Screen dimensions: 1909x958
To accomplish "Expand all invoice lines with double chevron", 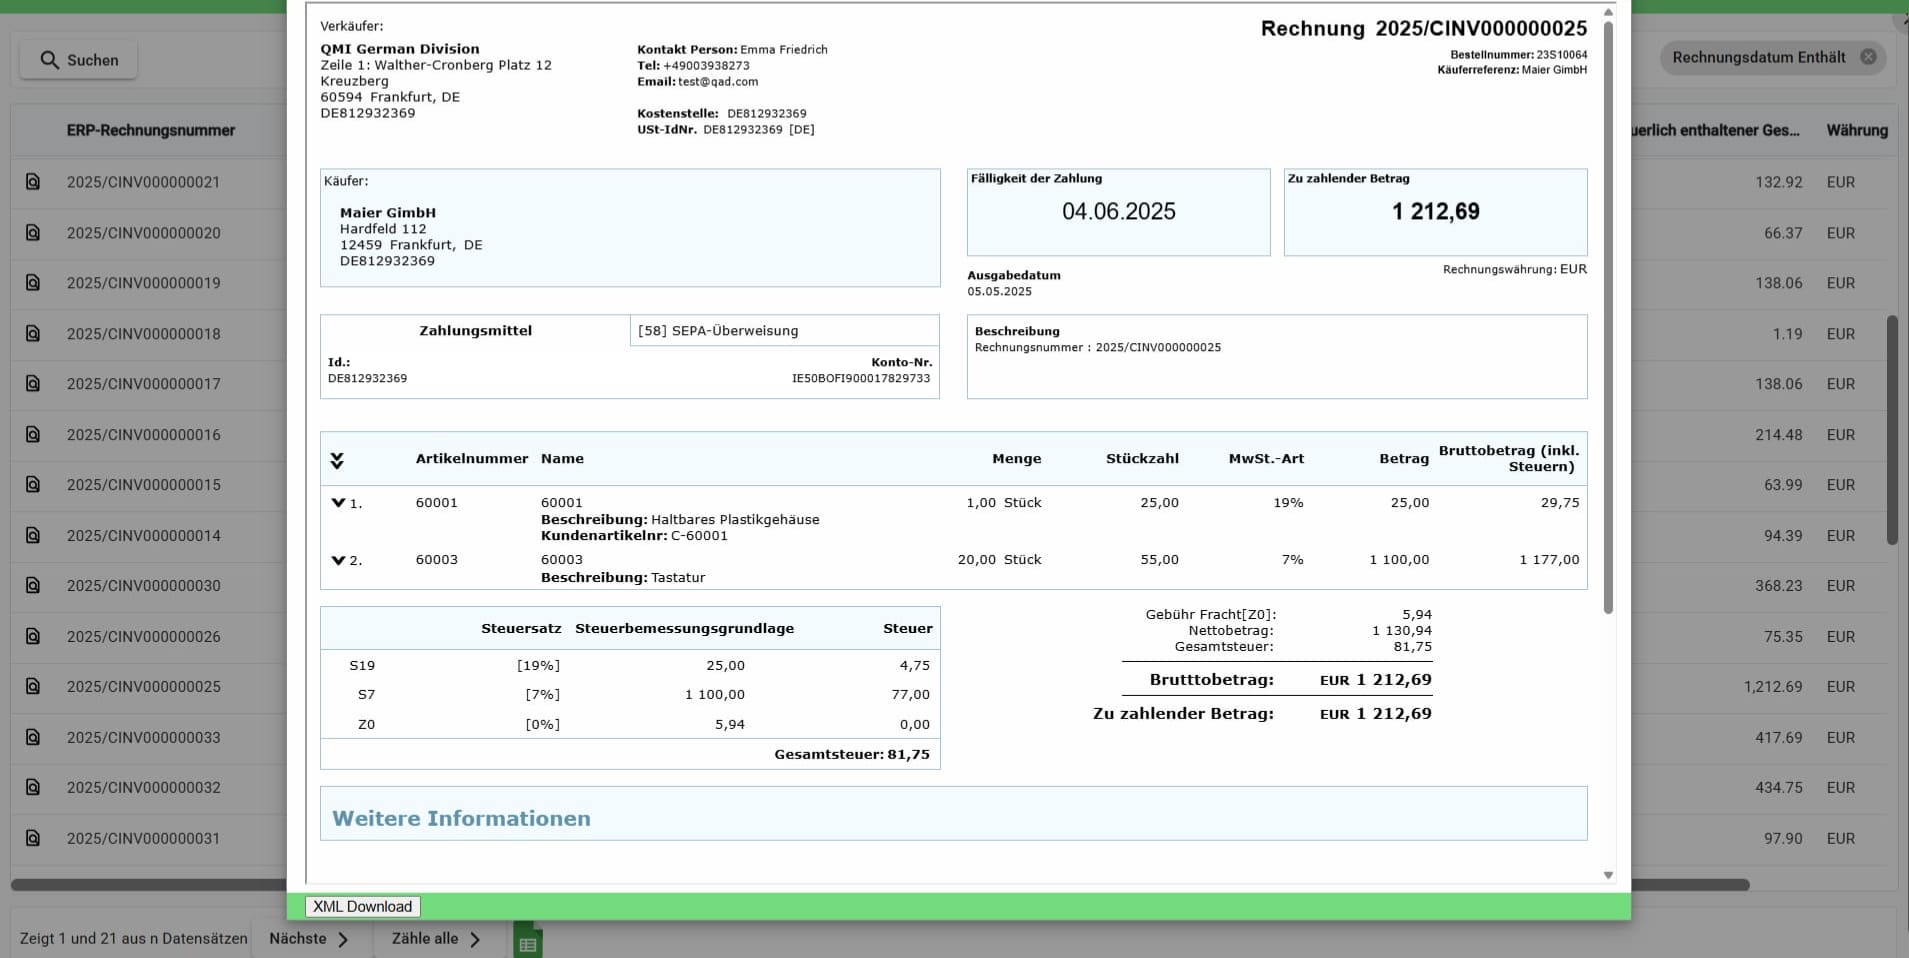I will click(337, 460).
